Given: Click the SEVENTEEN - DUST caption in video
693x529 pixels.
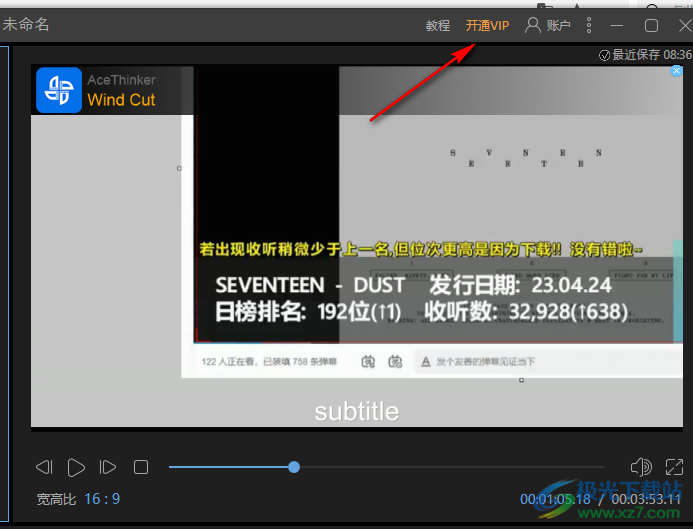Looking at the screenshot, I should [x=310, y=285].
